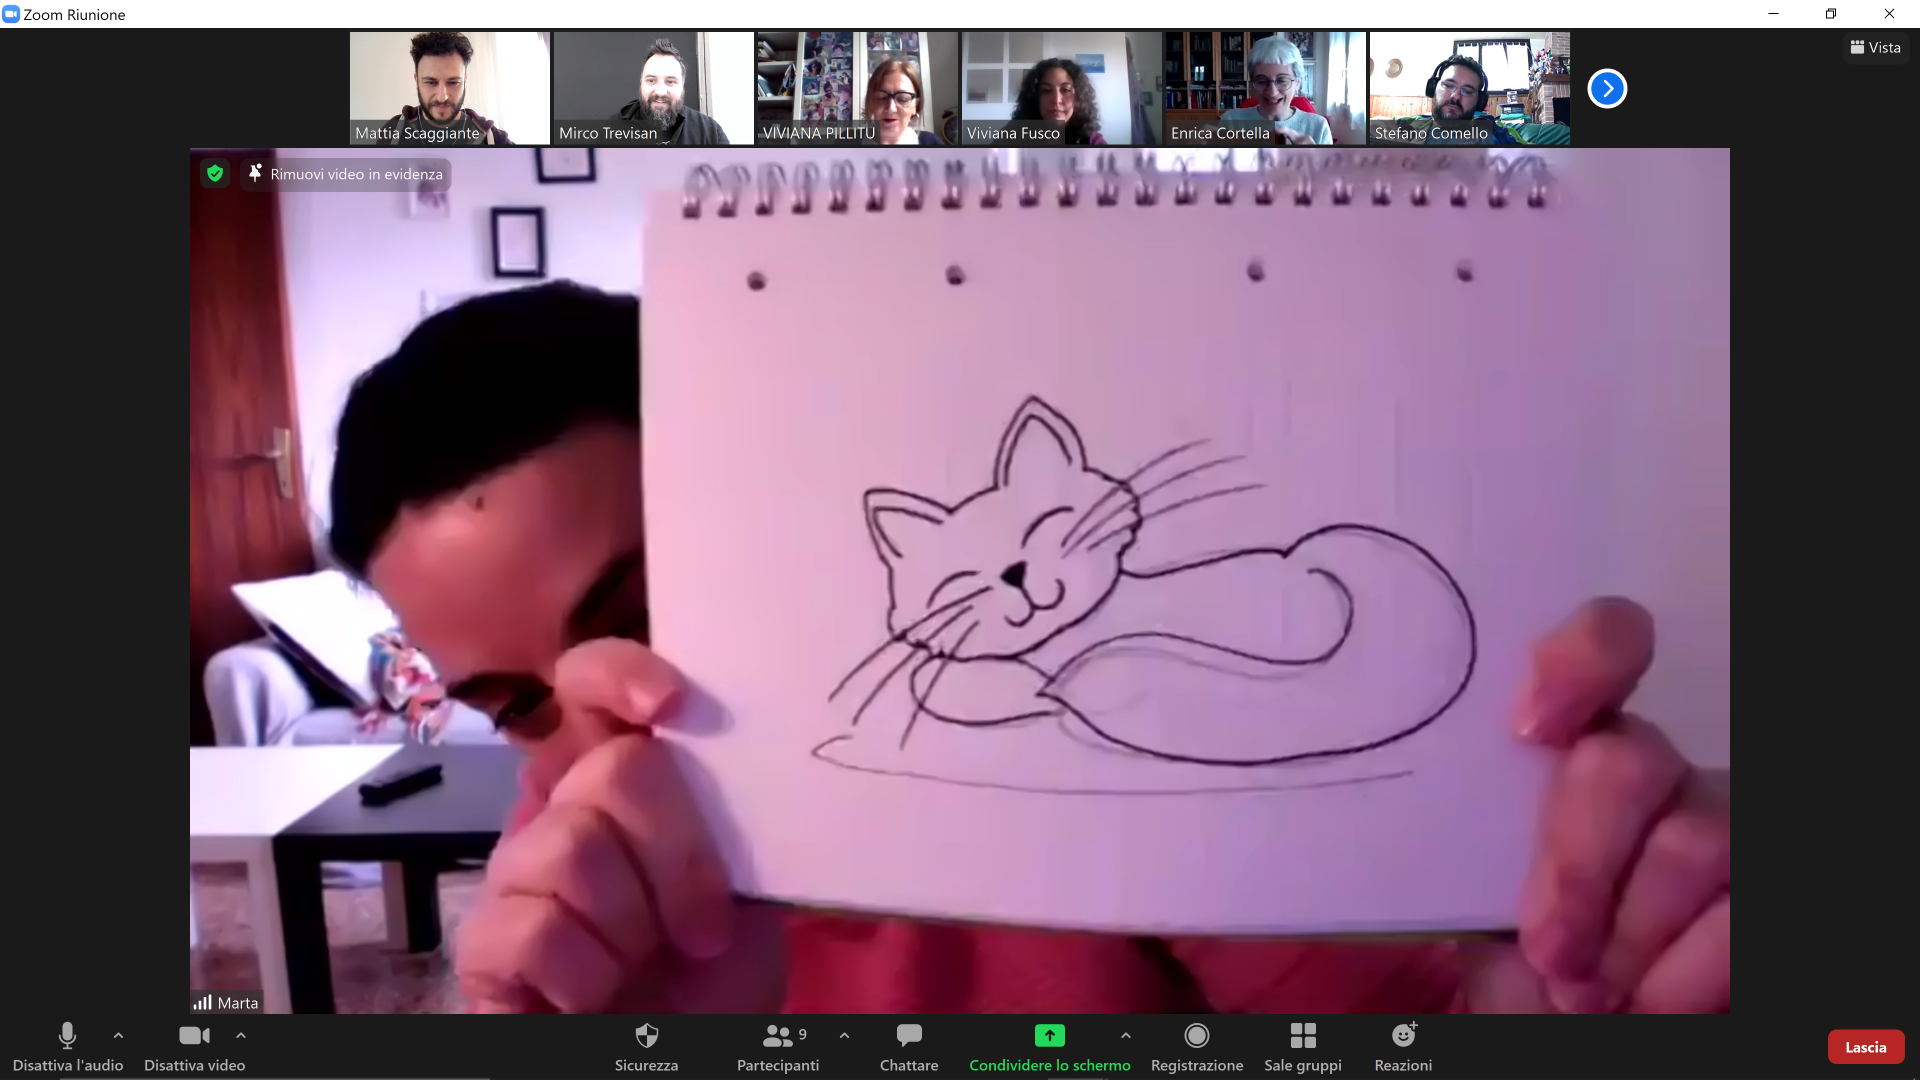Select Mattia Scaggiante's video thumbnail
This screenshot has height=1080, width=1920.
(x=449, y=88)
